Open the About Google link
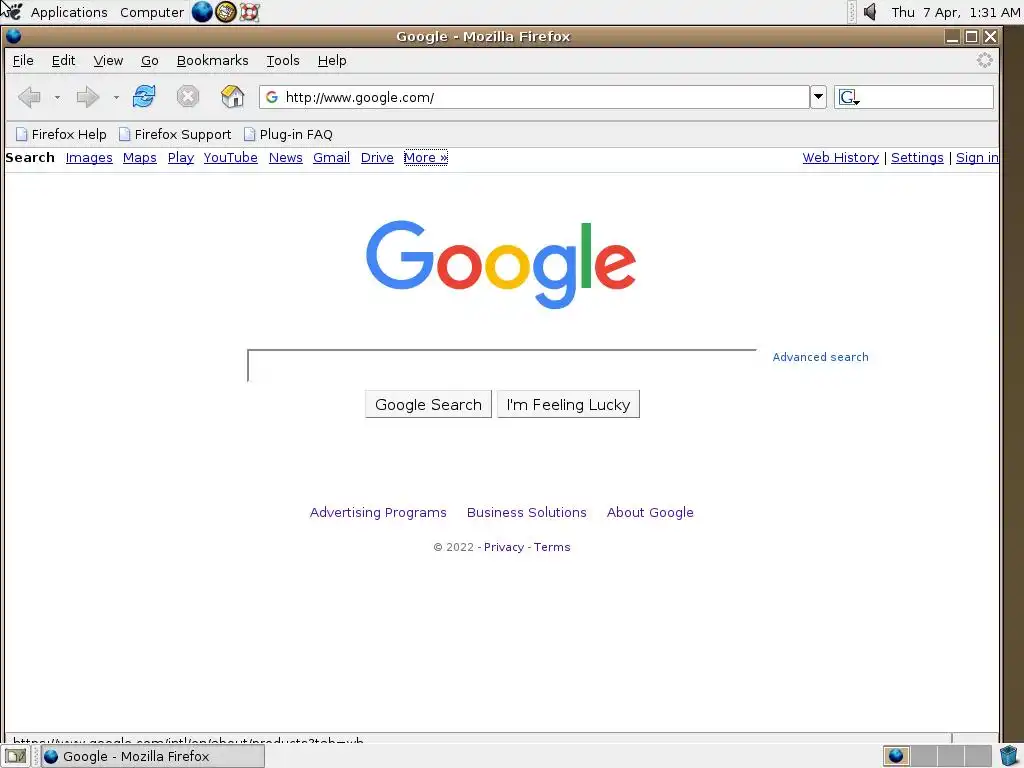 point(650,513)
